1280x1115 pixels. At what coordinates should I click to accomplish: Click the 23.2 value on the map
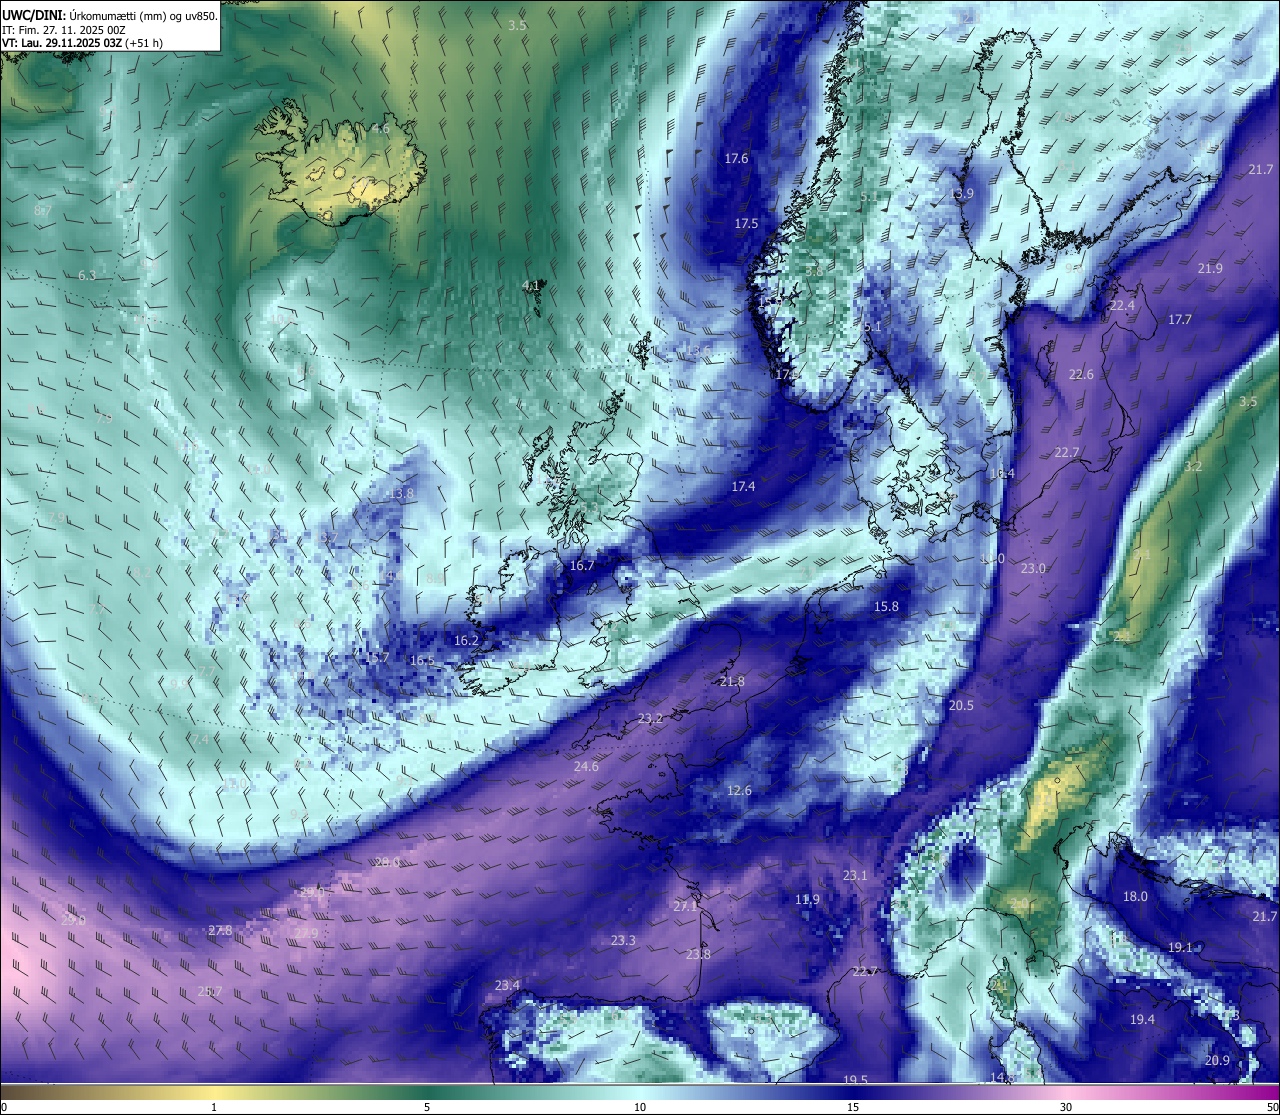point(651,718)
